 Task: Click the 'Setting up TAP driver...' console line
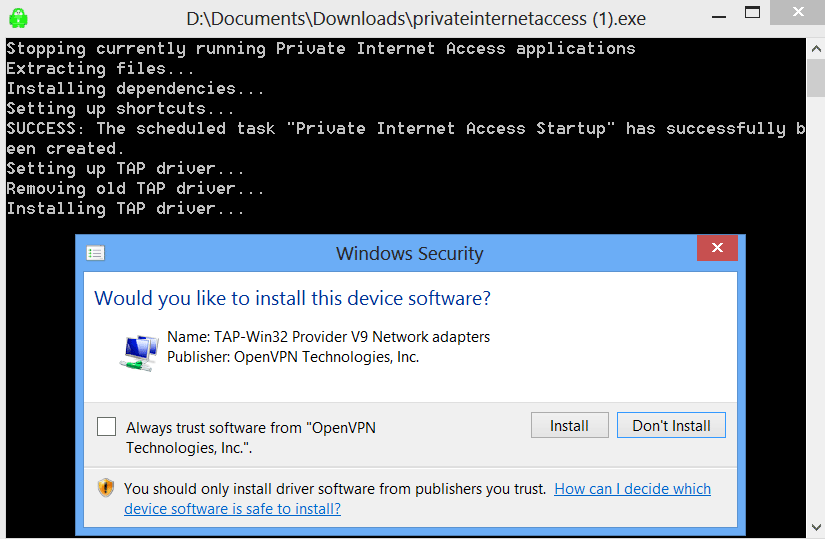(125, 169)
